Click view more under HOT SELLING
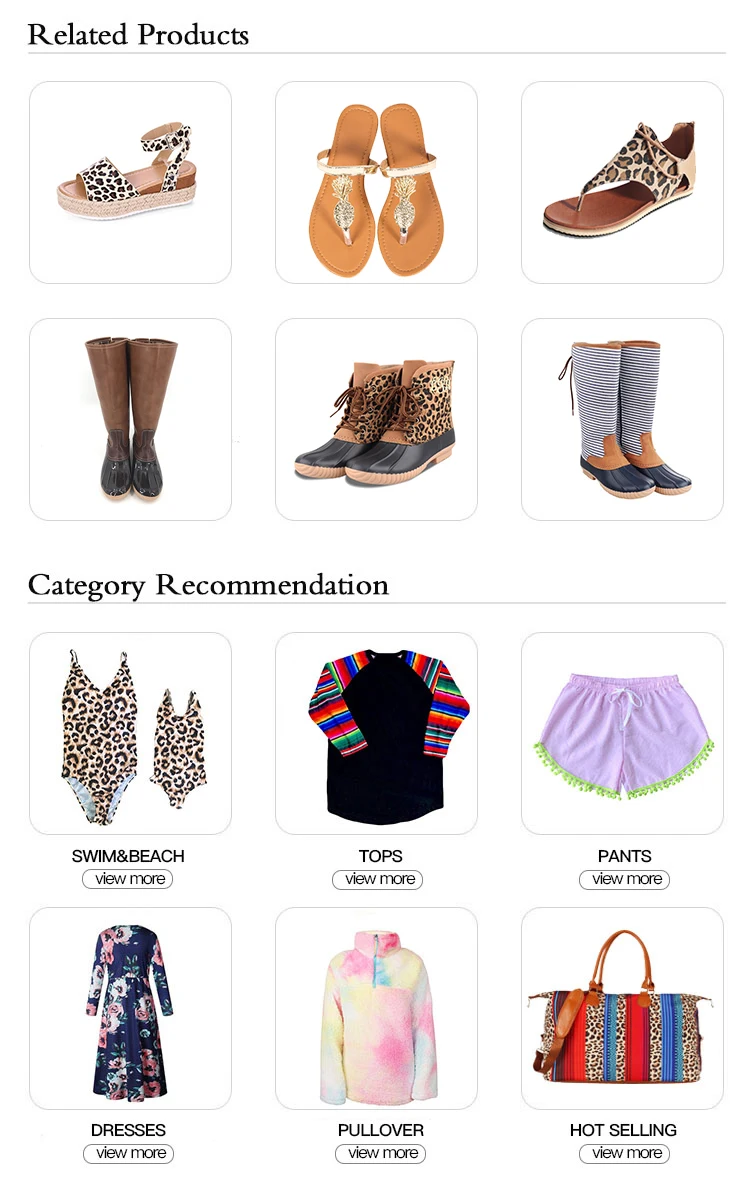 (624, 1154)
